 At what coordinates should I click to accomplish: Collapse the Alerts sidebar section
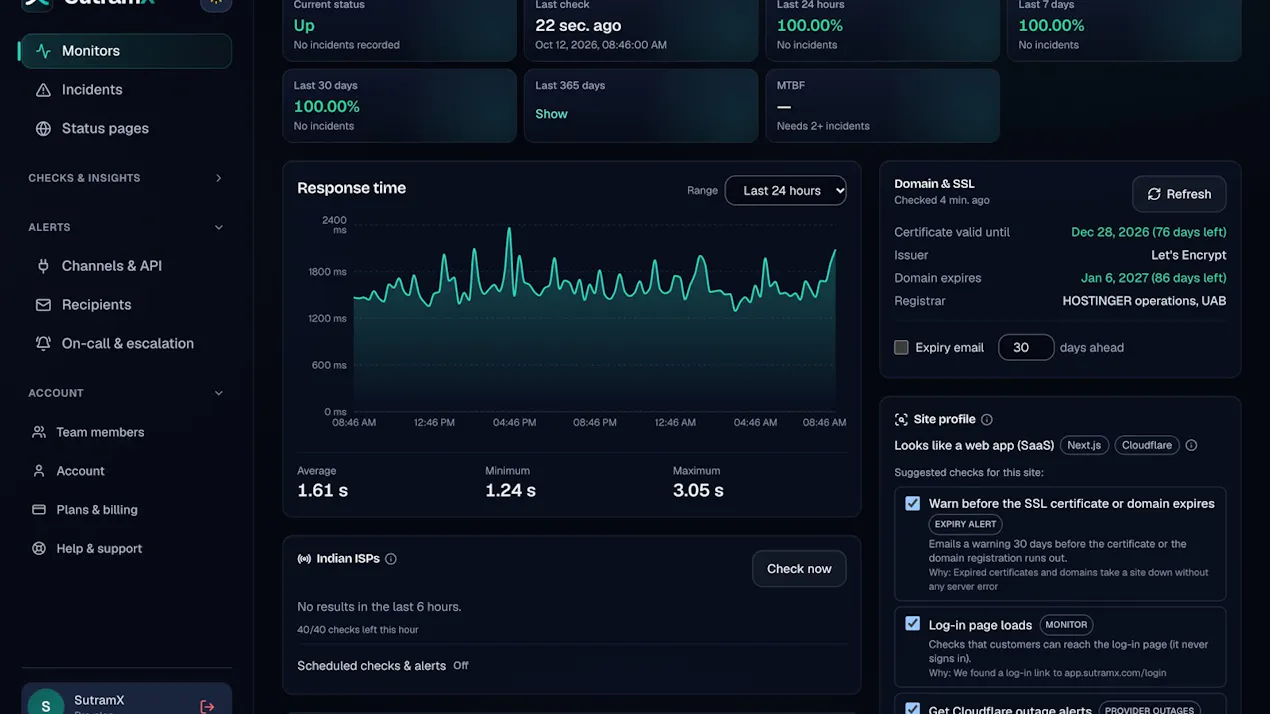click(x=125, y=228)
